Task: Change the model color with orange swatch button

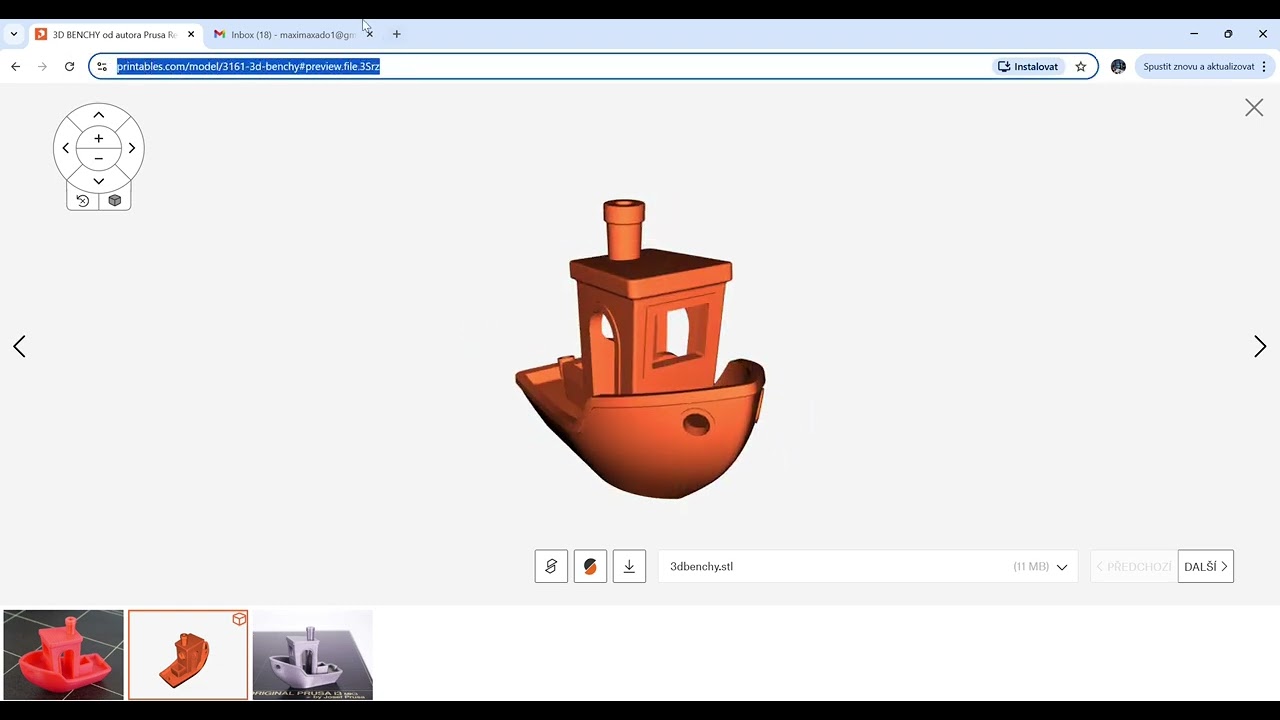Action: [x=590, y=566]
